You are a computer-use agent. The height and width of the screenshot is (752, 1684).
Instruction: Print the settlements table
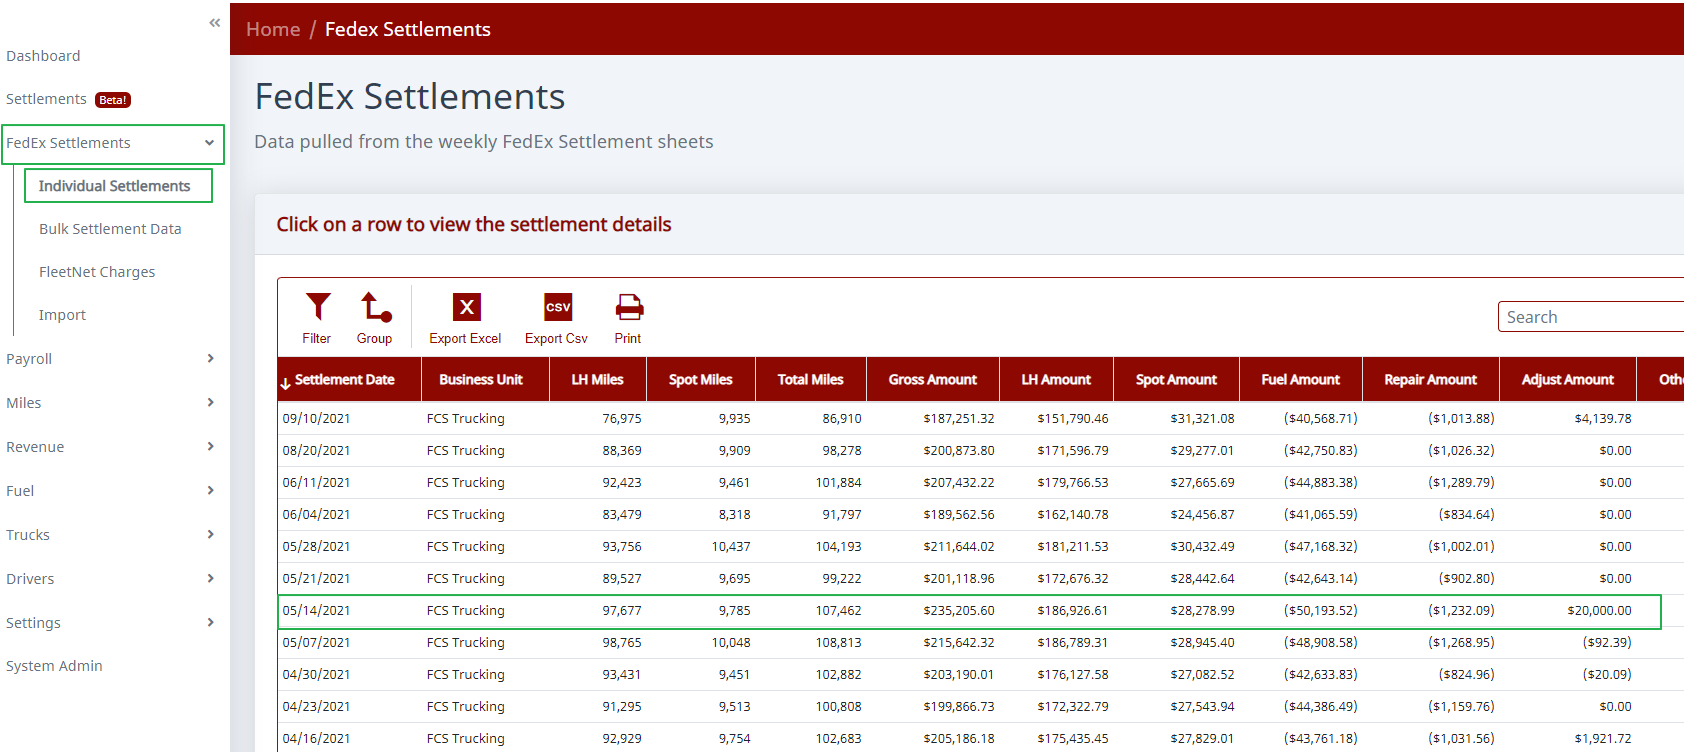pyautogui.click(x=628, y=319)
